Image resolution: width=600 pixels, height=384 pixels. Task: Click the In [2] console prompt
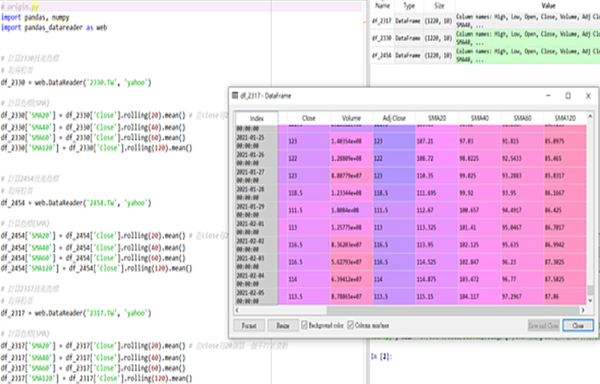tap(382, 356)
